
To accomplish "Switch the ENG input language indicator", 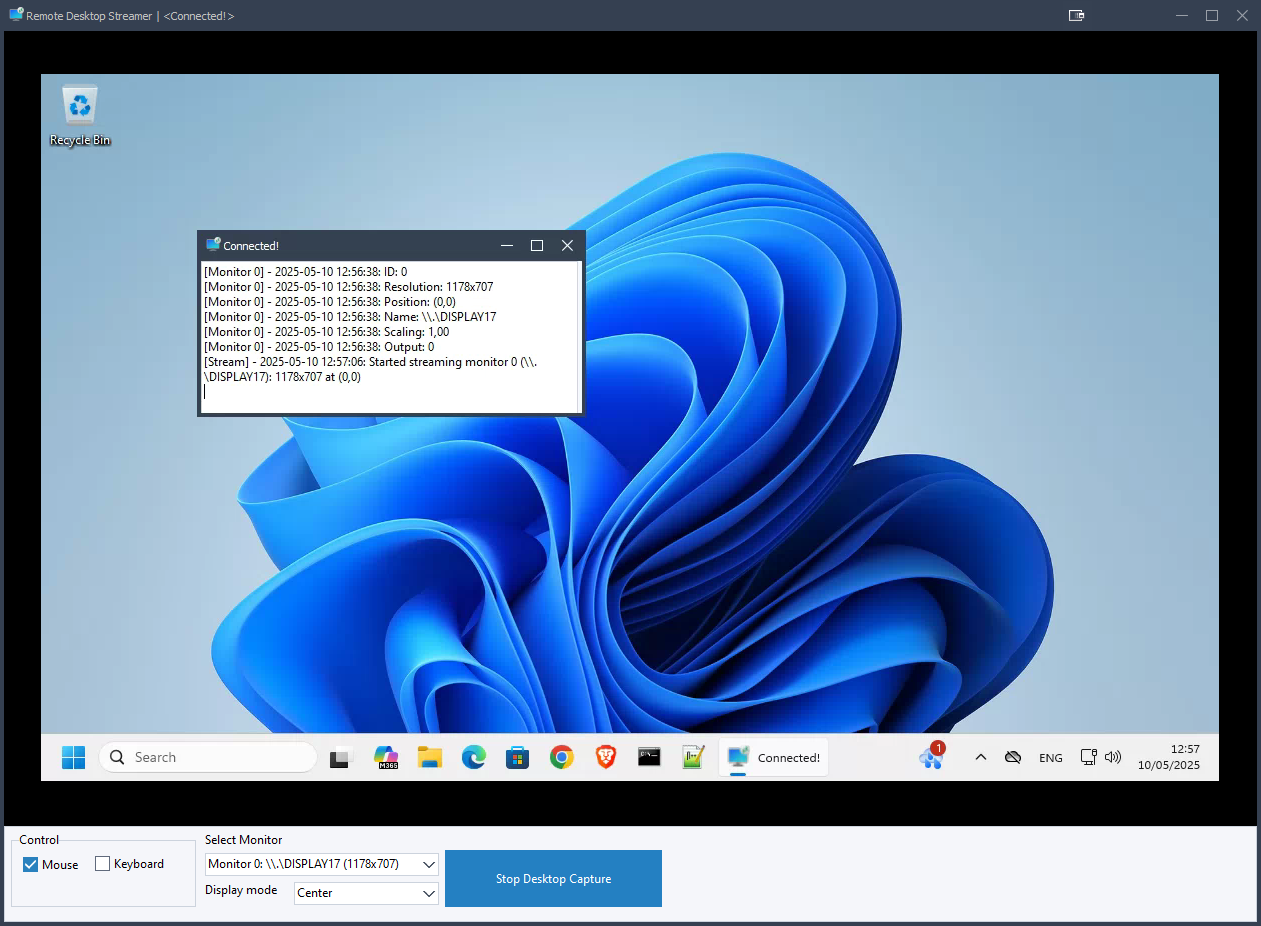I will (1051, 758).
